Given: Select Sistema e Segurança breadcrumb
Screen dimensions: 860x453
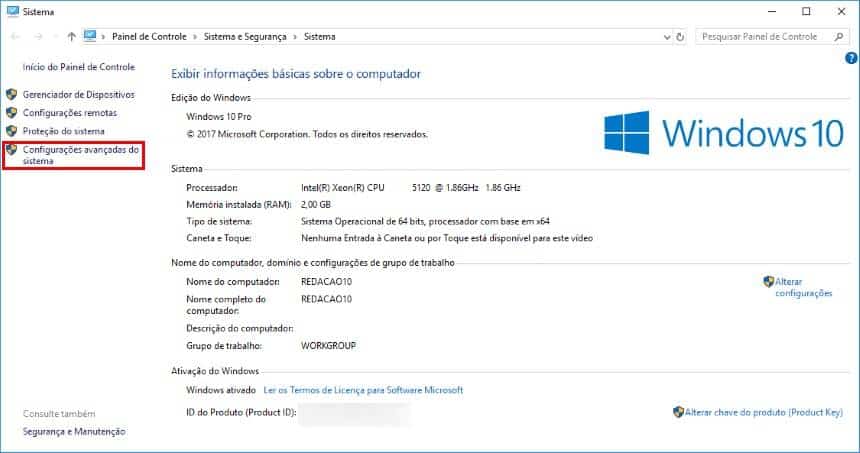Looking at the screenshot, I should (x=245, y=37).
